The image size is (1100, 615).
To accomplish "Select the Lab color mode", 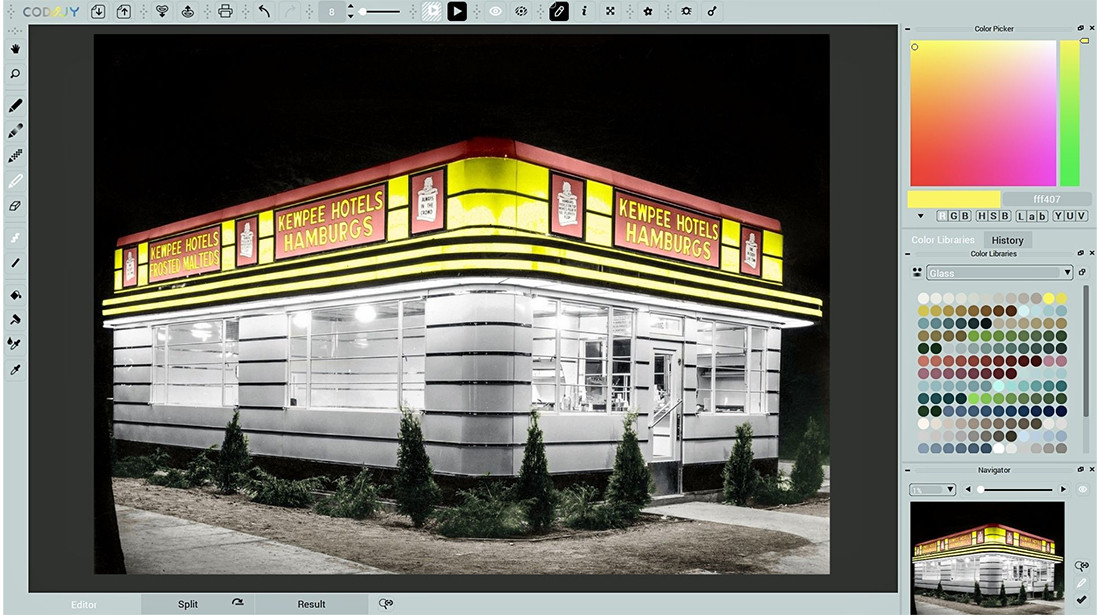I will click(x=1030, y=216).
